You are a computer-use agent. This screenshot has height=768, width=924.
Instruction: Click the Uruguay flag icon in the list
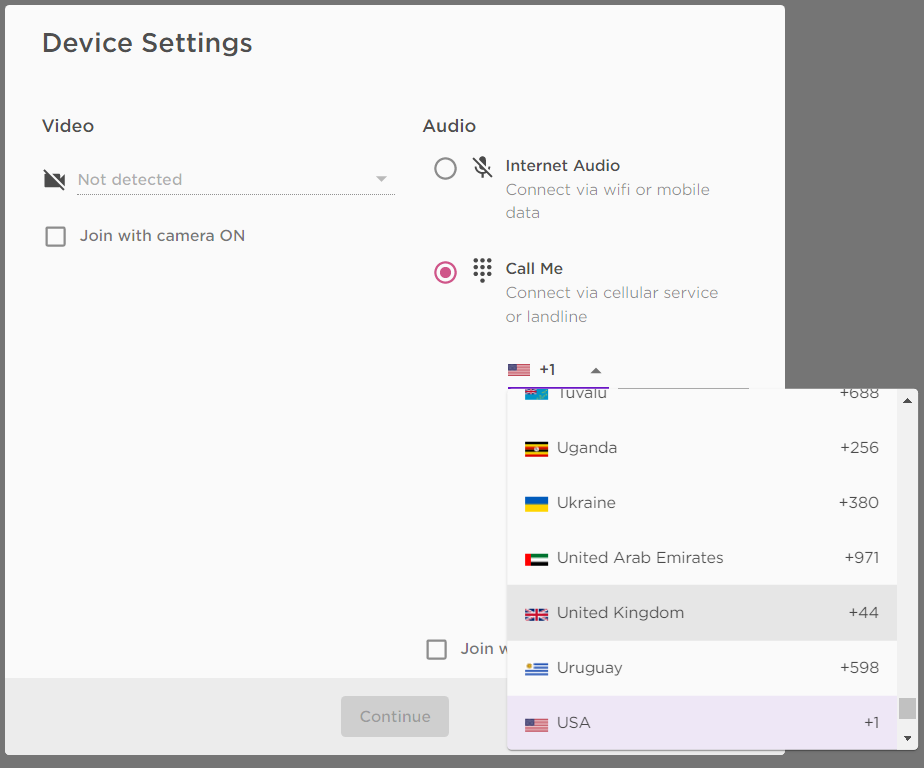(536, 669)
